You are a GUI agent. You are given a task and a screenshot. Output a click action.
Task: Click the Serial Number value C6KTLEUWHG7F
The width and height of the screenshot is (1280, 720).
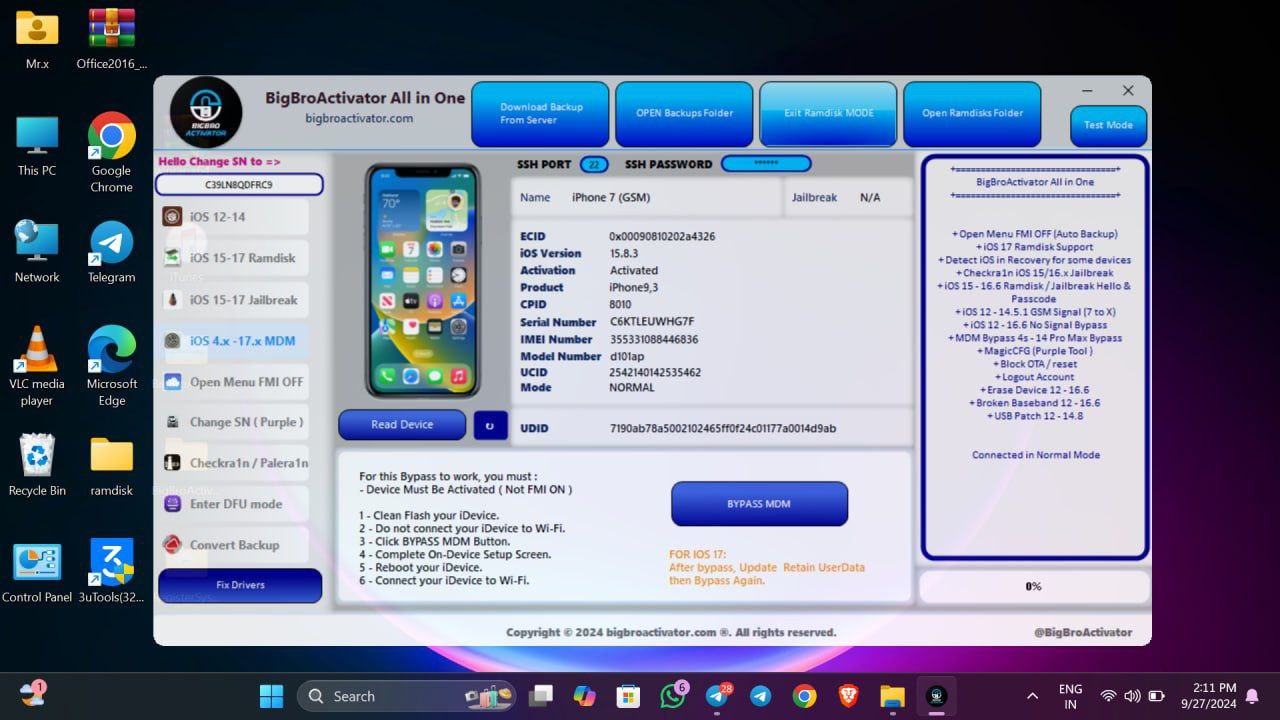(652, 322)
